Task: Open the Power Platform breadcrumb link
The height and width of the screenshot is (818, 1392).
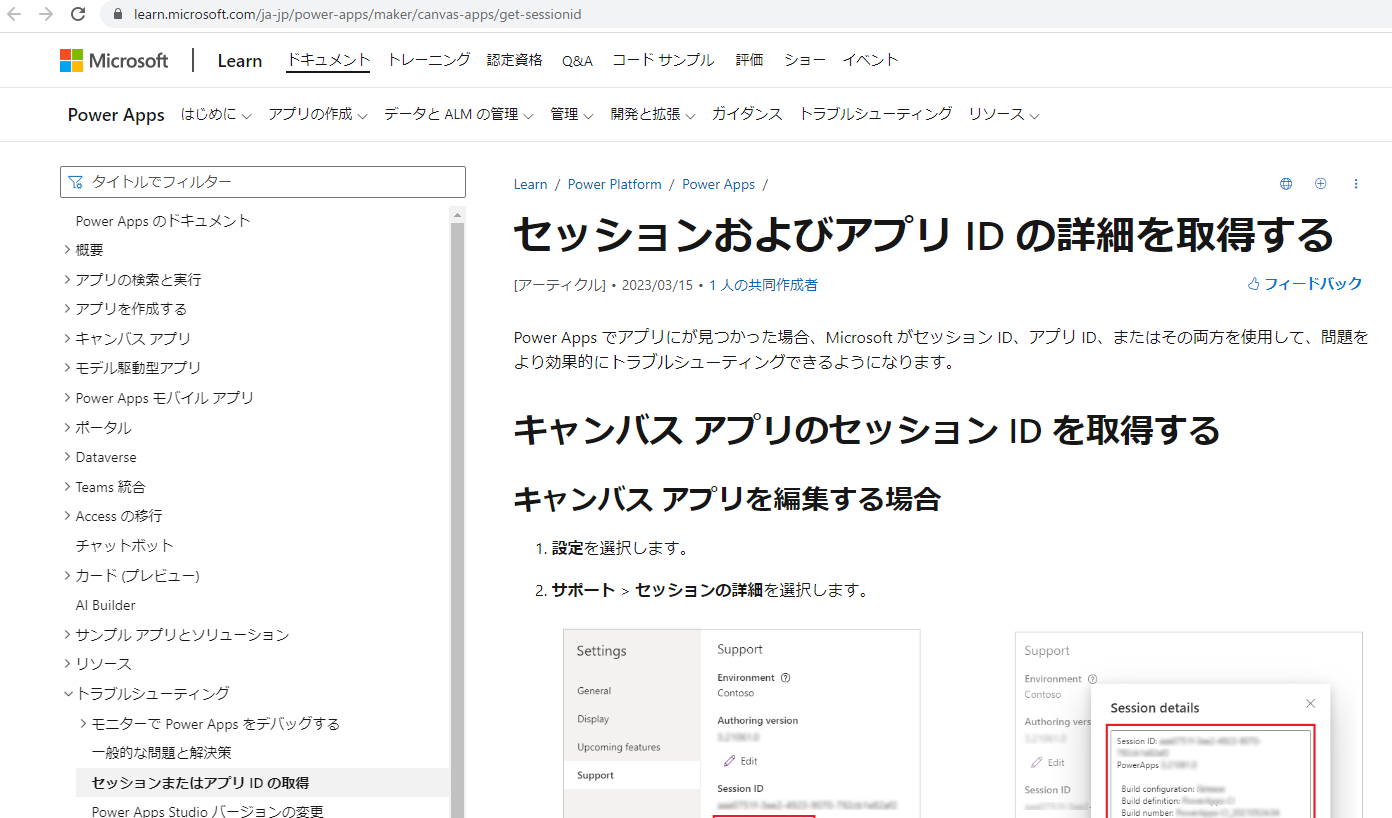Action: pyautogui.click(x=614, y=185)
